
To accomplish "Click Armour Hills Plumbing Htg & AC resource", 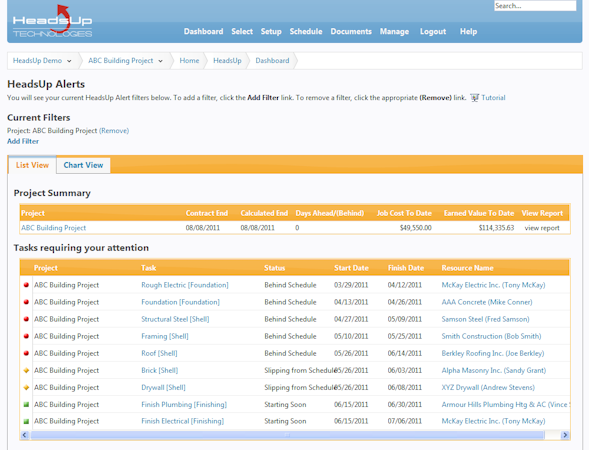I will pos(505,405).
